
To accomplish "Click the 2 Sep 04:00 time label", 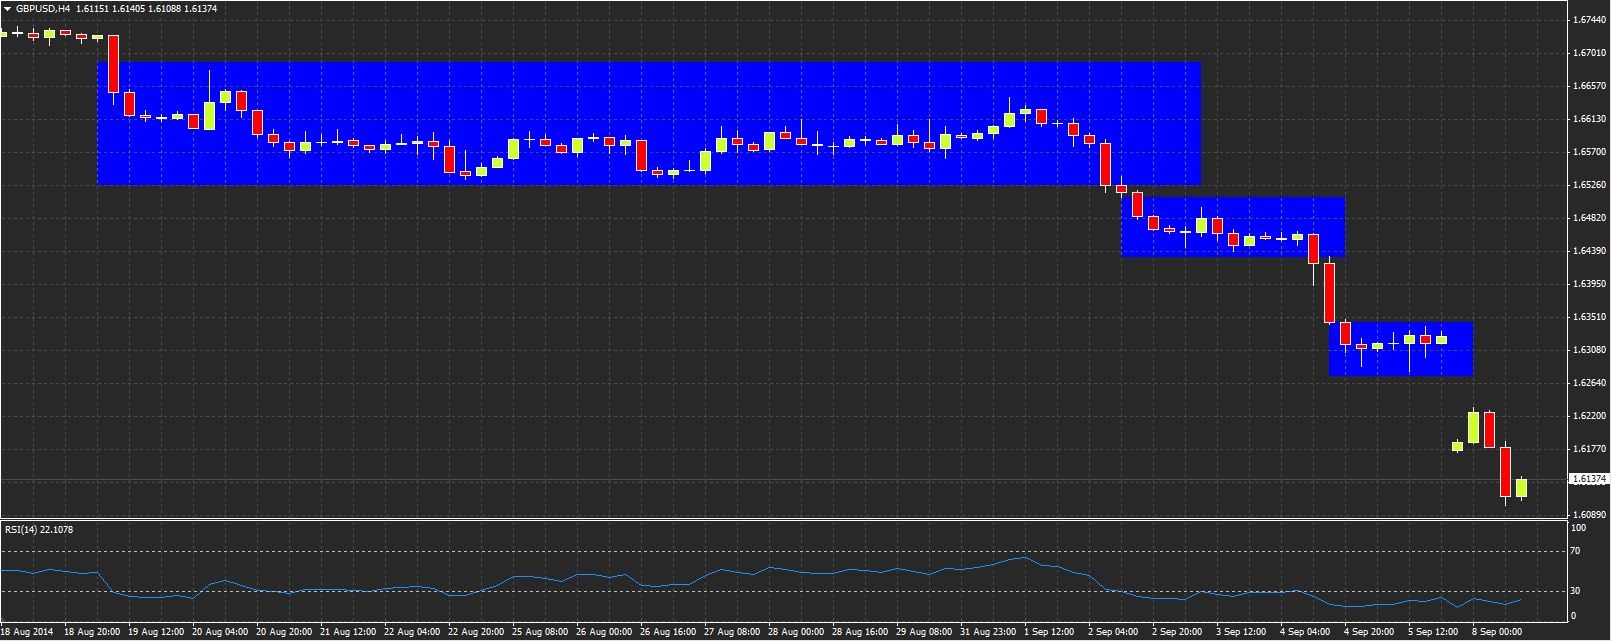I will tap(1113, 632).
